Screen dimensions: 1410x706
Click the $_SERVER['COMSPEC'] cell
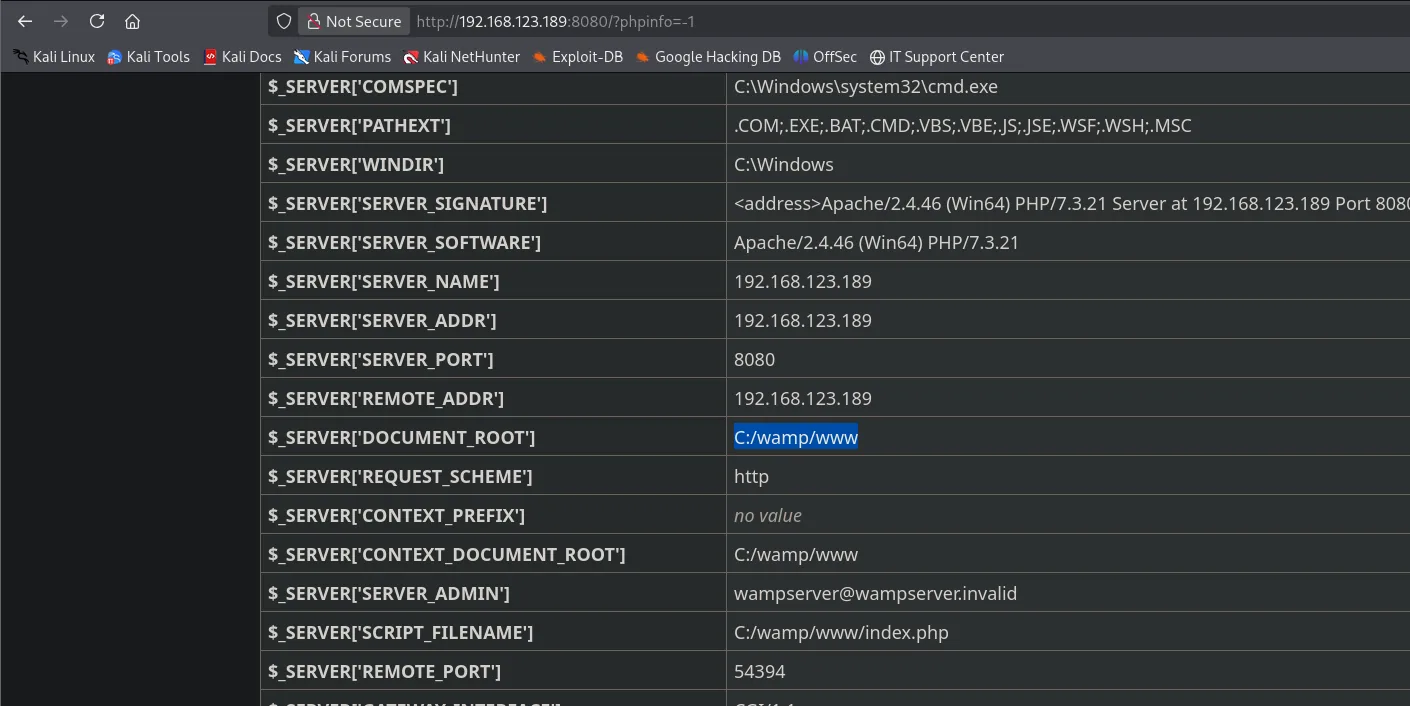493,87
